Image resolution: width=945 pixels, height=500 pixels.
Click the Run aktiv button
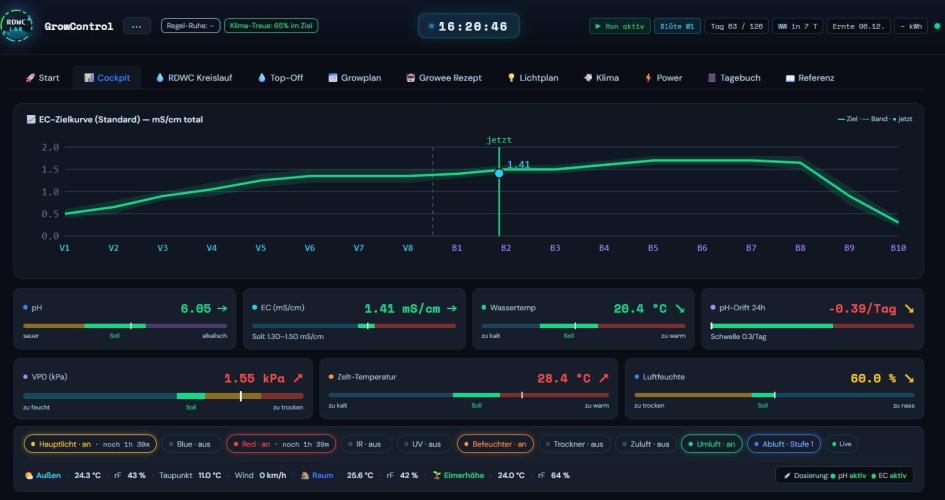[620, 26]
